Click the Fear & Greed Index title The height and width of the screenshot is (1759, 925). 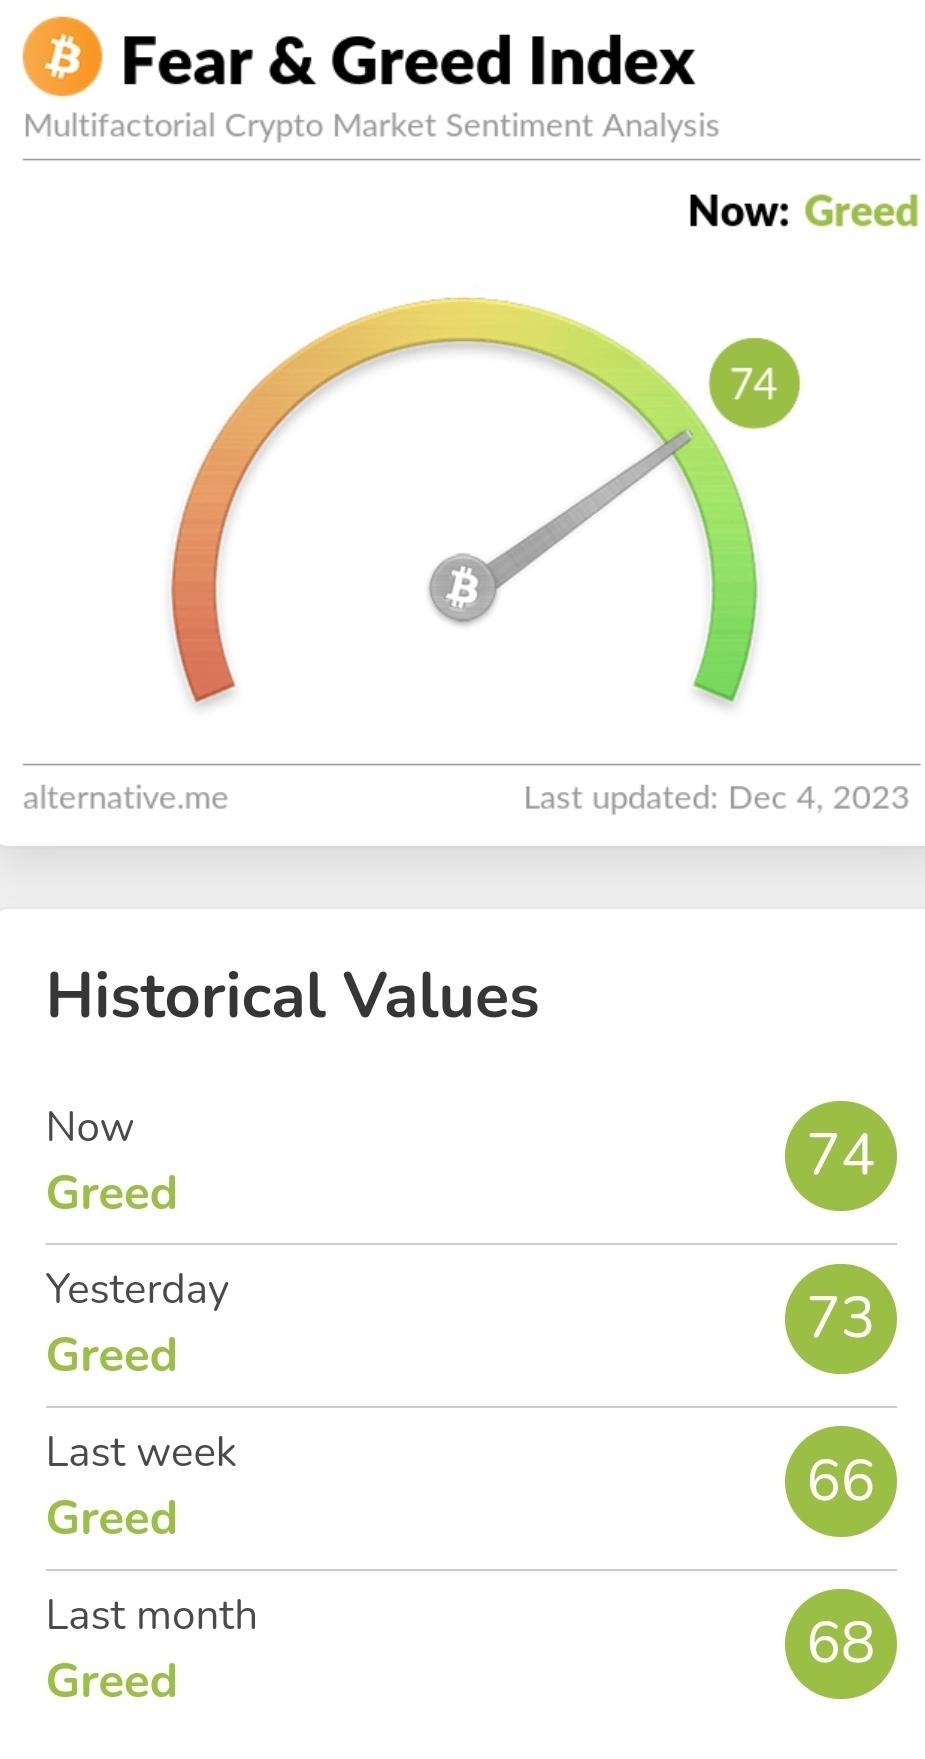pos(408,61)
